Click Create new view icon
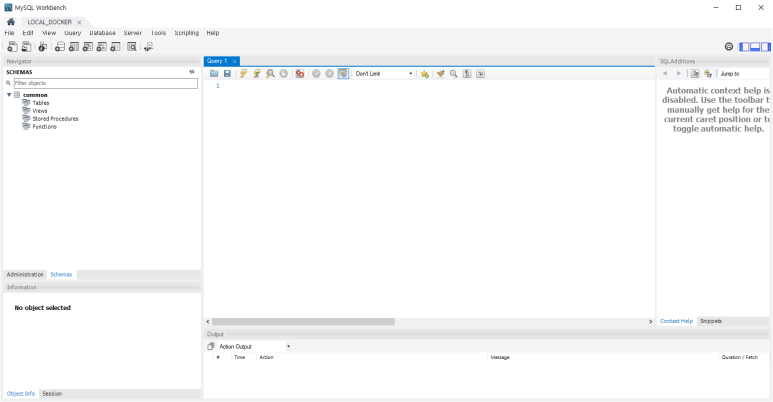Screen dimensions: 773x402 coord(88,47)
